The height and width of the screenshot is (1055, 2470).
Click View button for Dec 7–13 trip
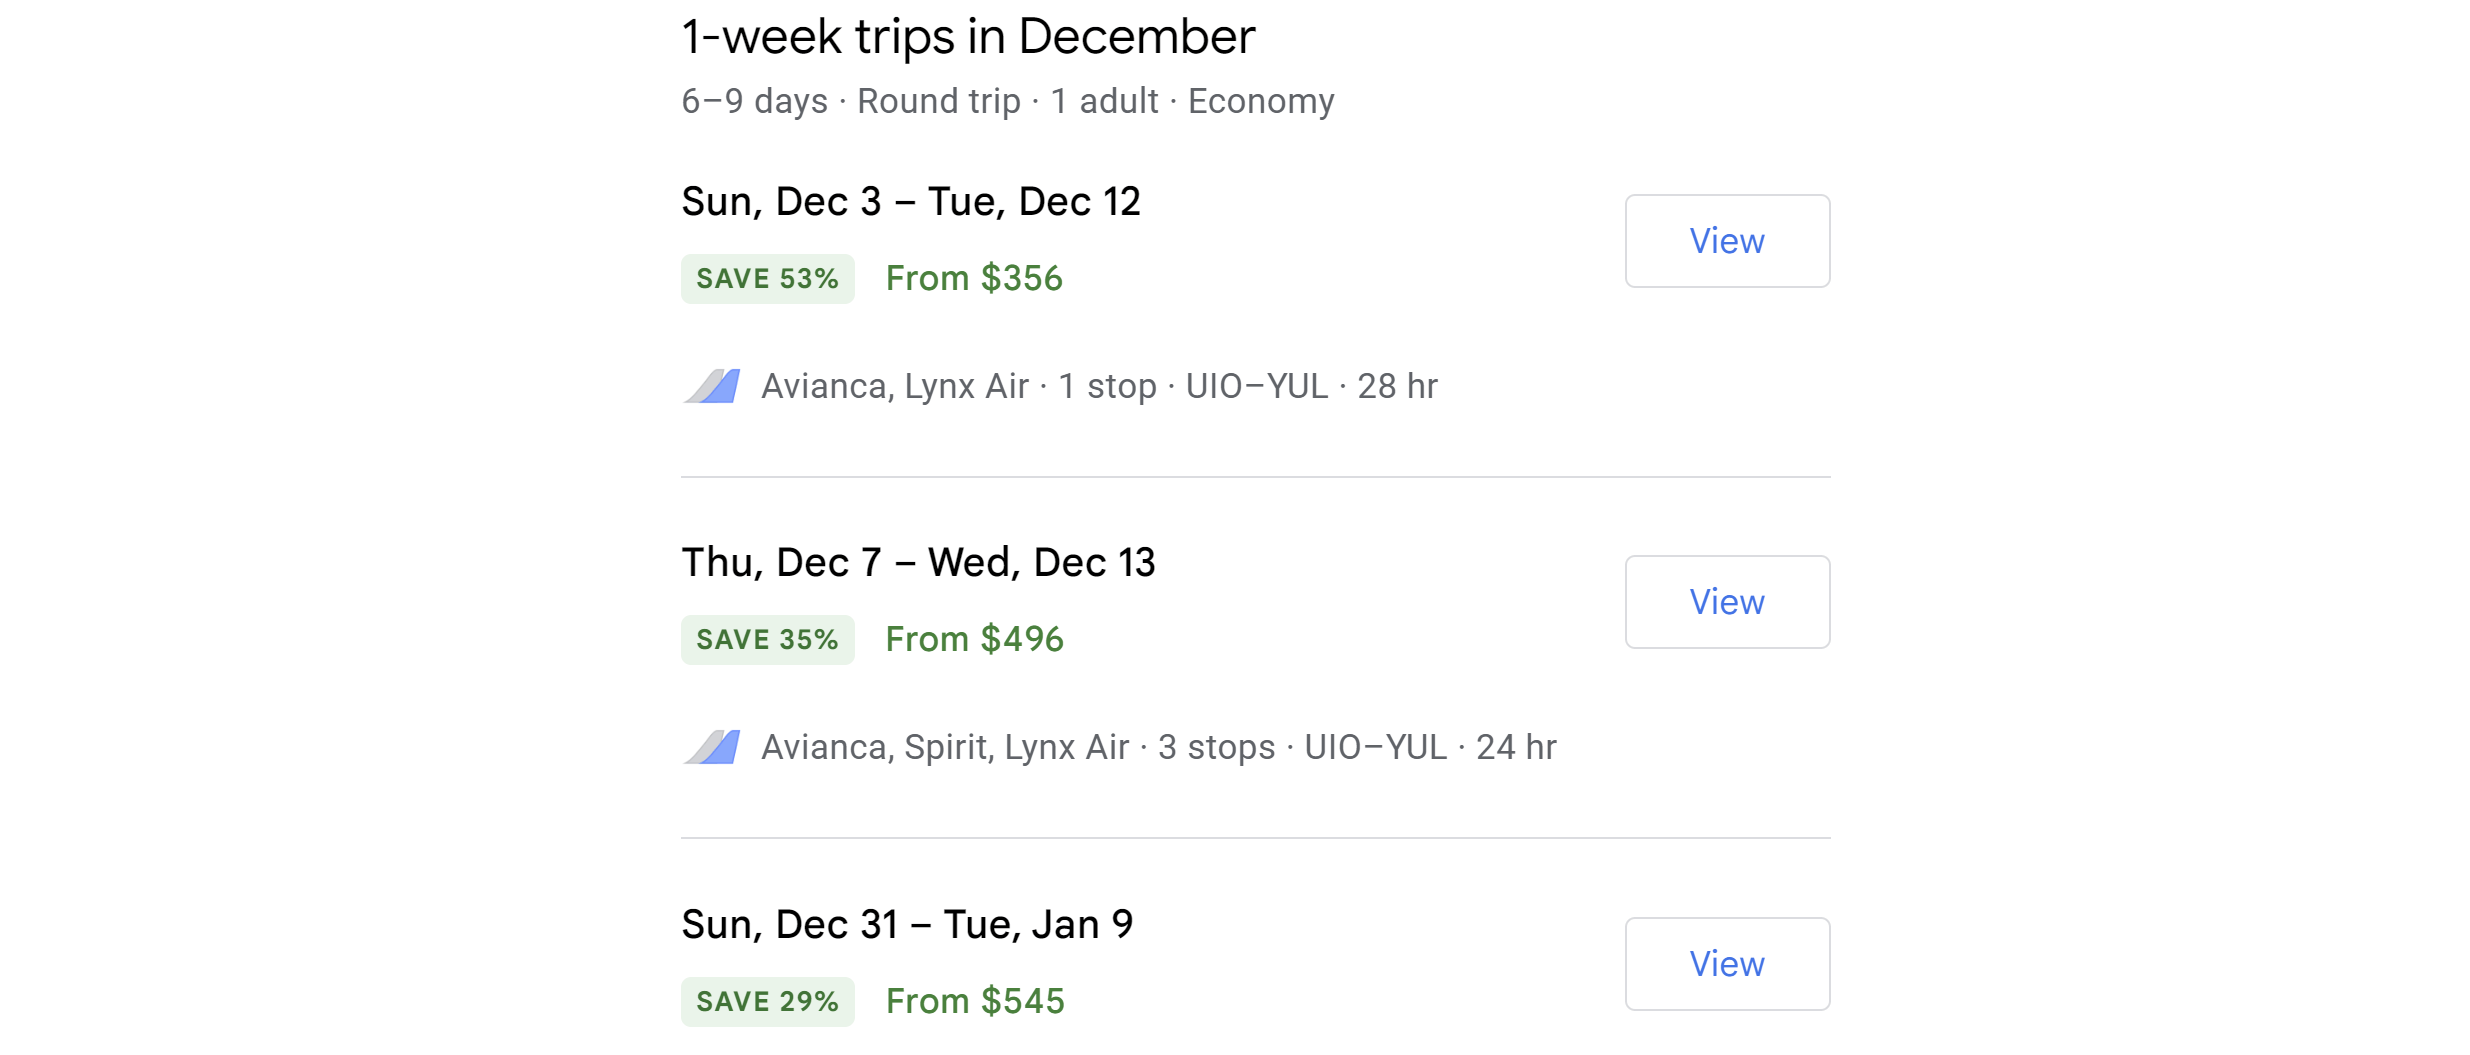click(1726, 602)
